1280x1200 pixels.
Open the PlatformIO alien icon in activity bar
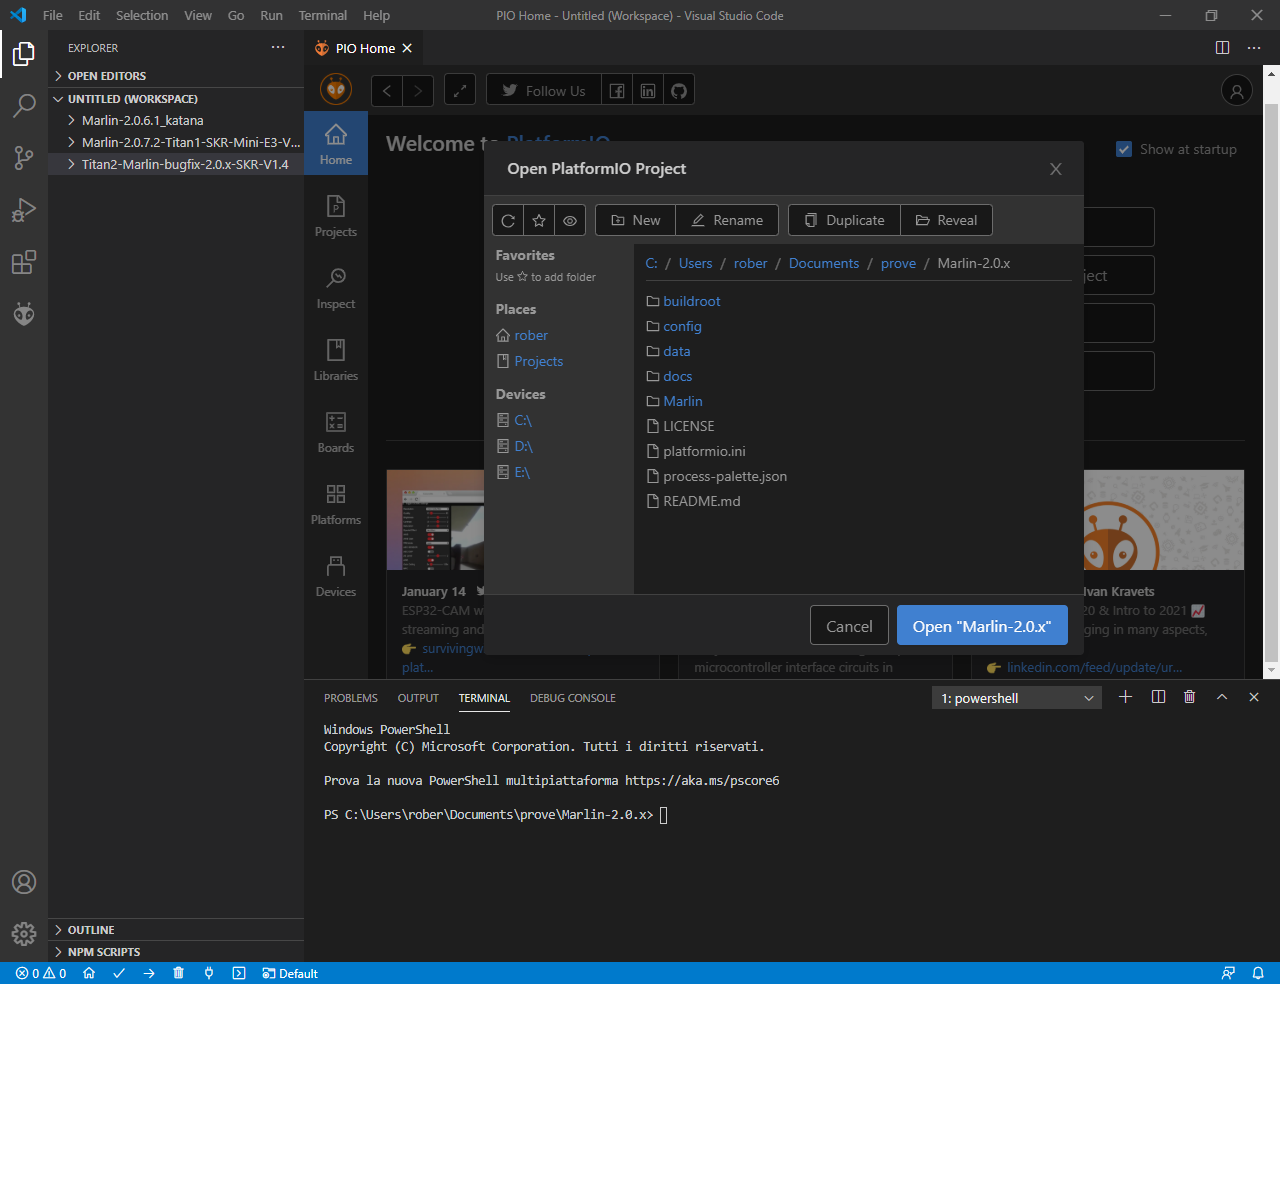point(24,314)
